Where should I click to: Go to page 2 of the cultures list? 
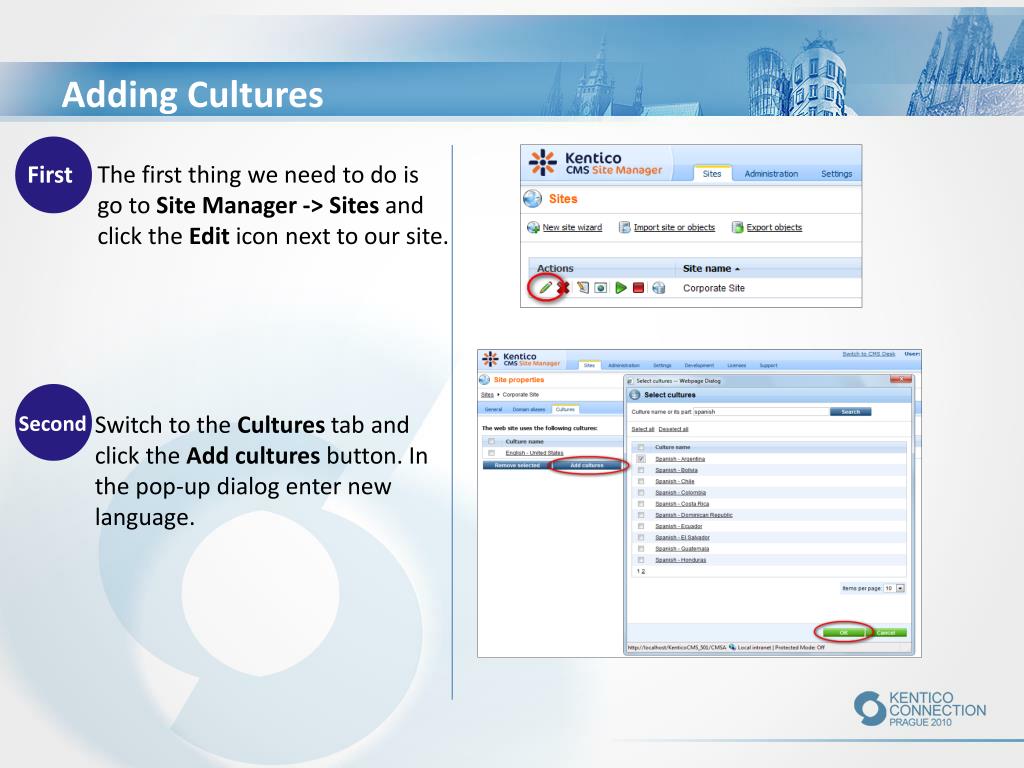643,571
